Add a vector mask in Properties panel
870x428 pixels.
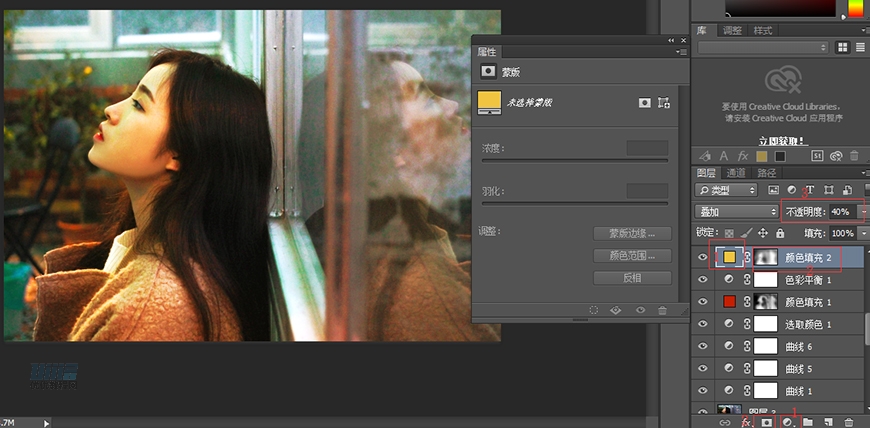pos(664,103)
